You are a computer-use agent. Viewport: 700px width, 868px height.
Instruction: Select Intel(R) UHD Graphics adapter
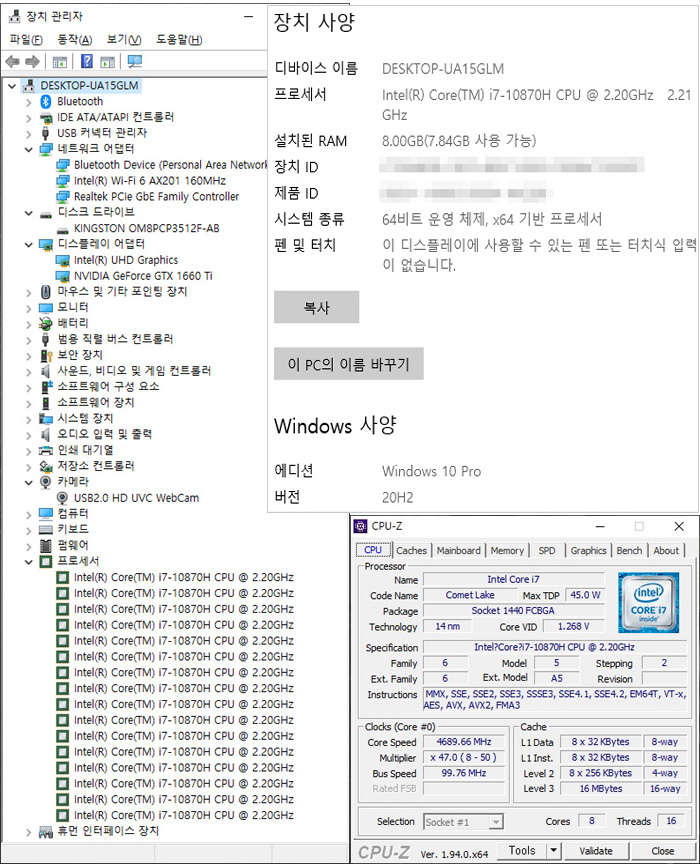(126, 260)
